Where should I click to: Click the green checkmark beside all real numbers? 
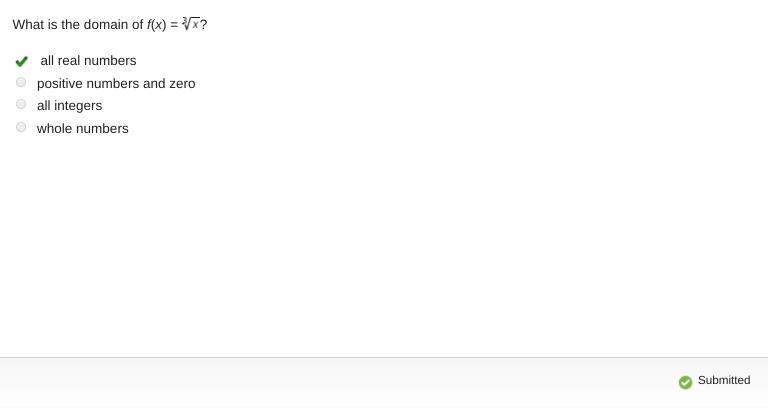[x=22, y=61]
